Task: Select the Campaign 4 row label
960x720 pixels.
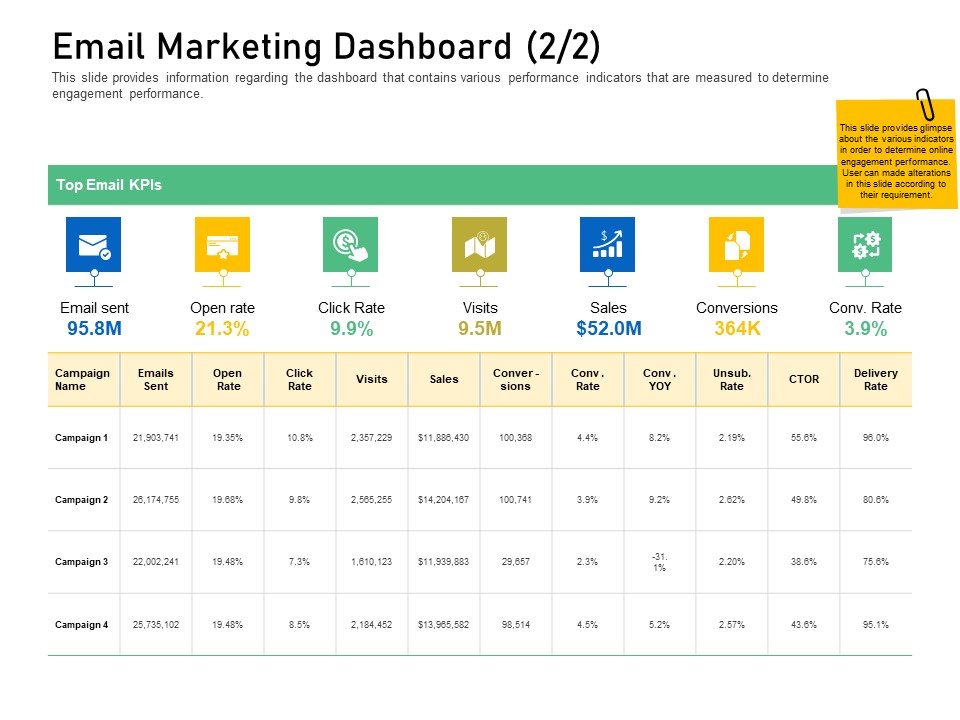Action: tap(81, 624)
